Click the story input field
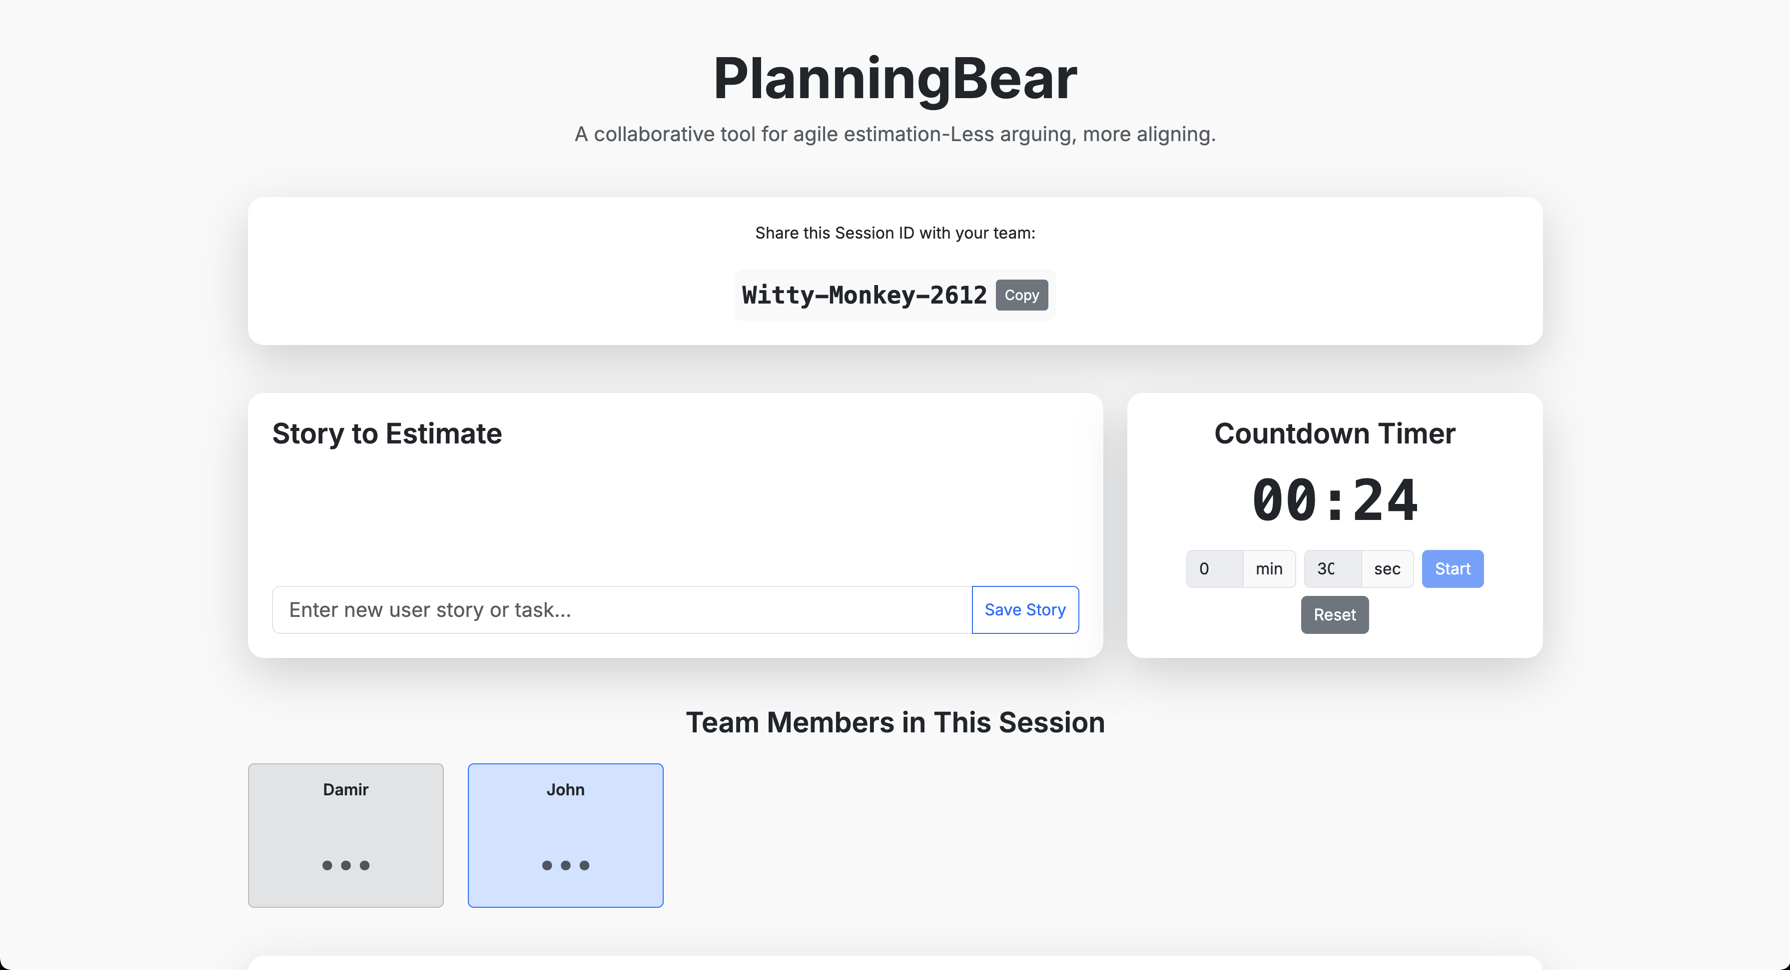Image resolution: width=1791 pixels, height=970 pixels. pyautogui.click(x=620, y=609)
